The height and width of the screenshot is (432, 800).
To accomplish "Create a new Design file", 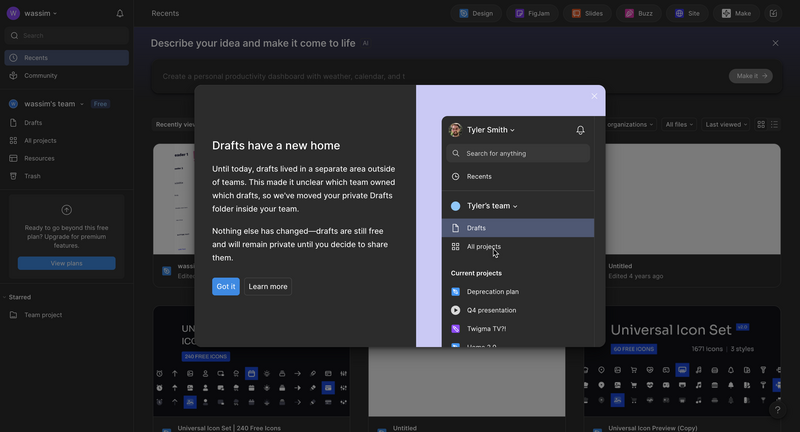I will click(476, 13).
